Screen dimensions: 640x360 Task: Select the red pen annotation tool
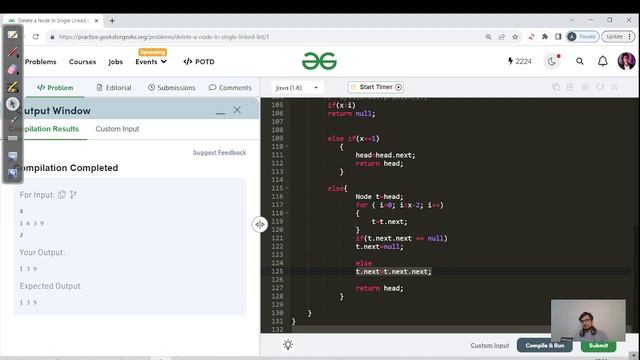tap(13, 52)
